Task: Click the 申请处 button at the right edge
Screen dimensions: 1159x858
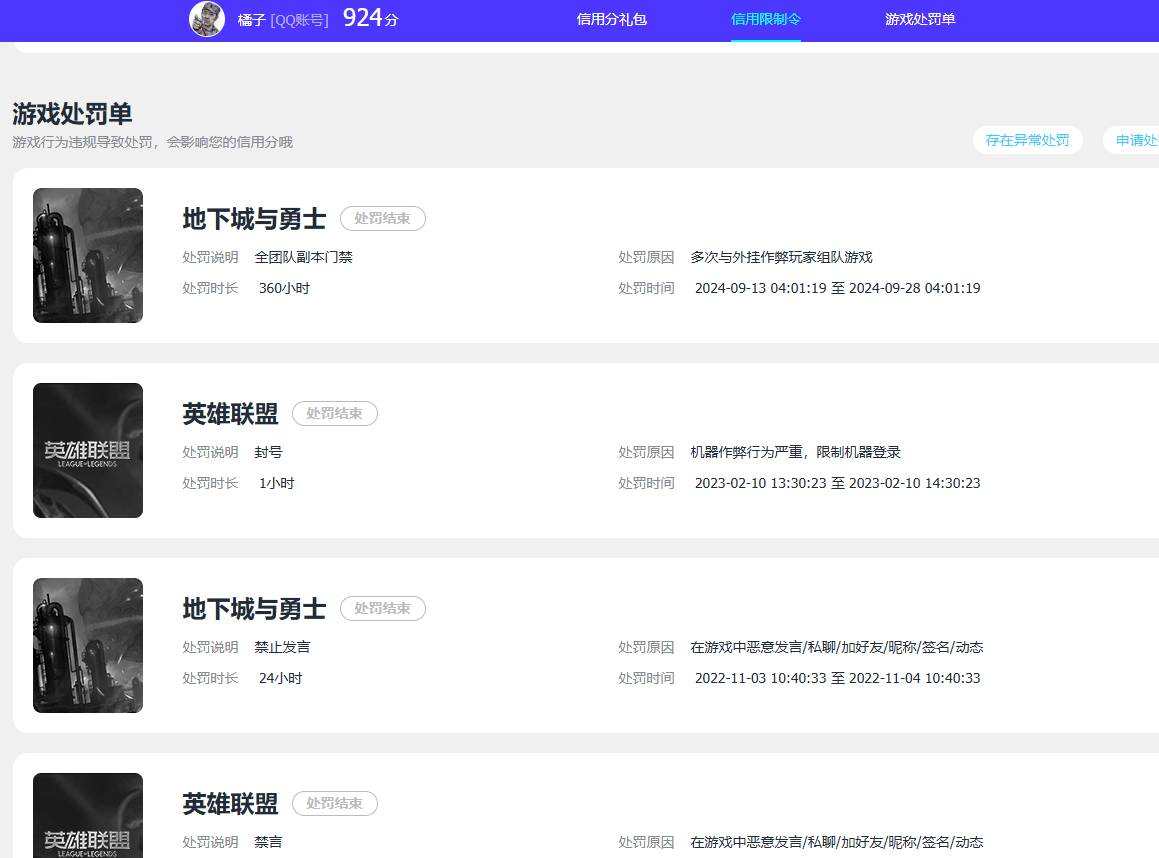Action: pos(1132,140)
